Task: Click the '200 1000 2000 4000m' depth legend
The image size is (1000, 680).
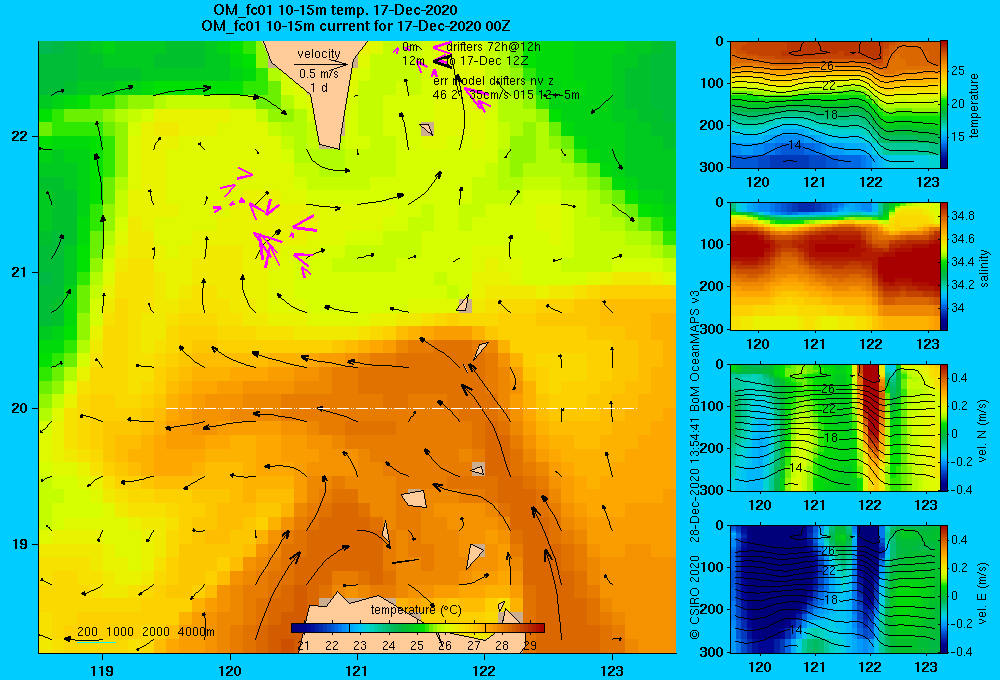Action: [145, 632]
